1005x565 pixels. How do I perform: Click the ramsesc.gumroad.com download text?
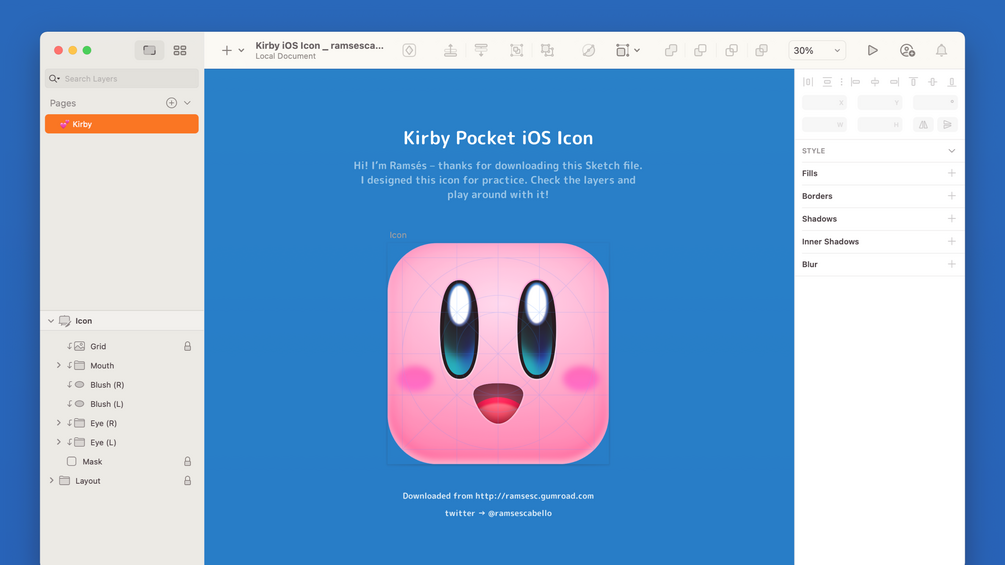(498, 496)
